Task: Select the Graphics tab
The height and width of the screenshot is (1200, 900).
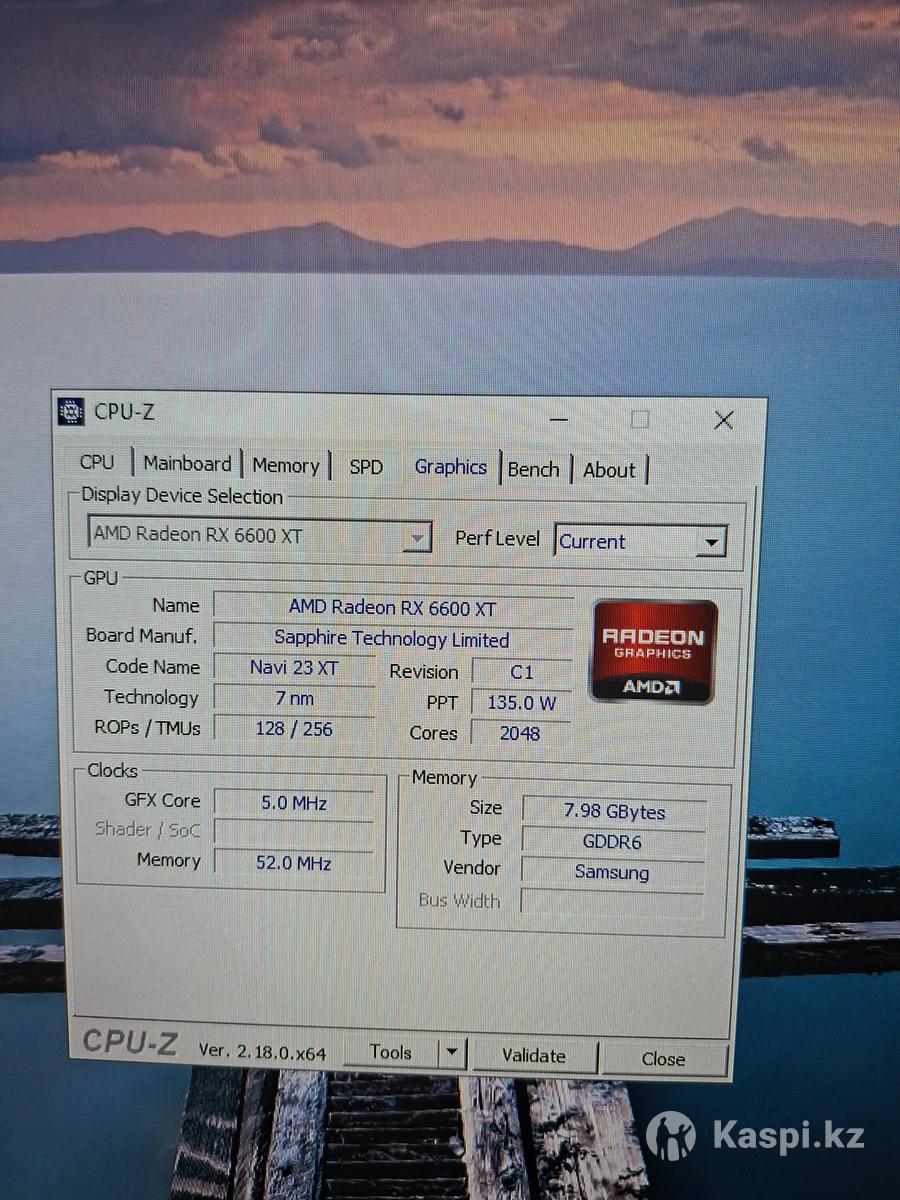Action: (450, 467)
